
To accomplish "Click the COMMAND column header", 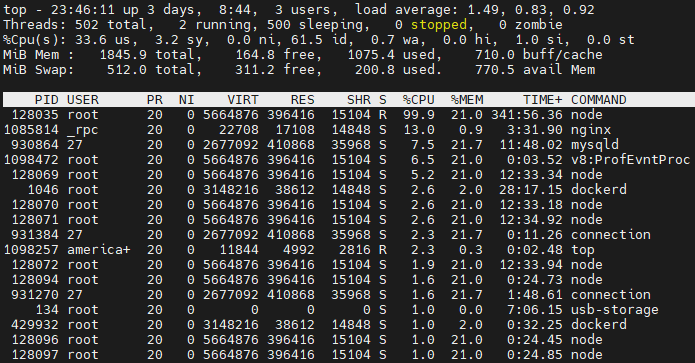I will 598,100.
